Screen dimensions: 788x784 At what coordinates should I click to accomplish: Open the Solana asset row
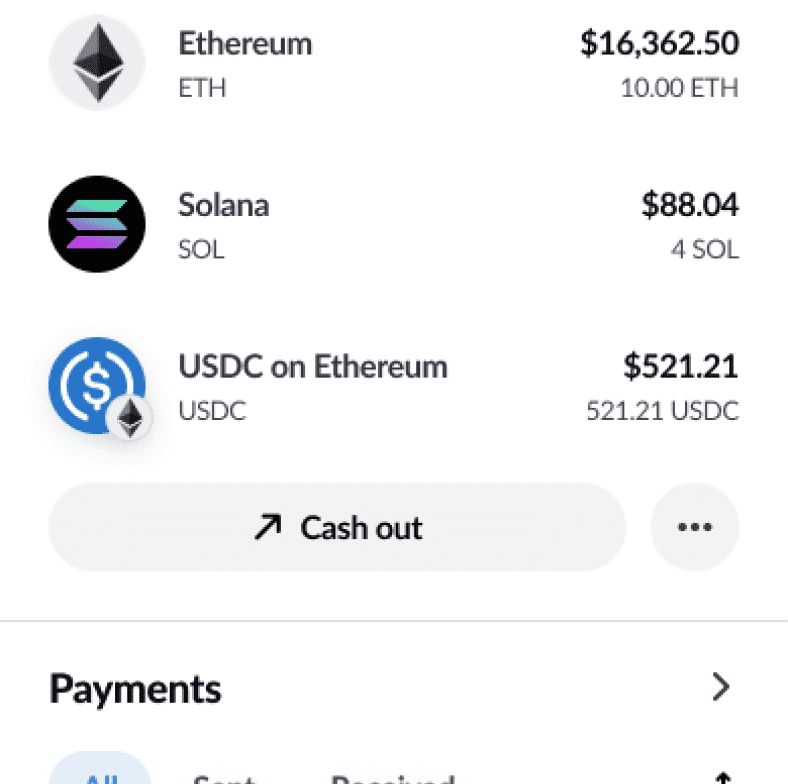pos(394,224)
